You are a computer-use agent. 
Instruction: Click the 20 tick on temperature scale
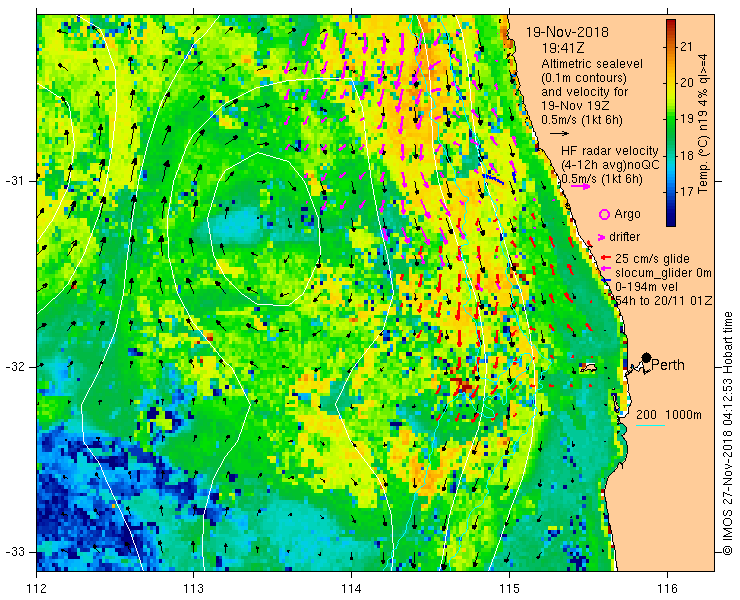point(687,83)
